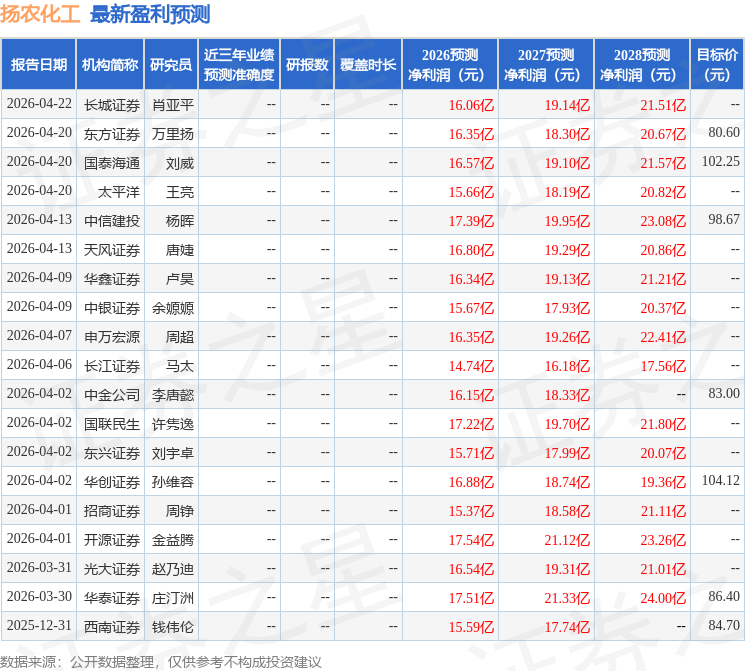
Task: Select the 西南证券 institution cell
Action: click(112, 627)
